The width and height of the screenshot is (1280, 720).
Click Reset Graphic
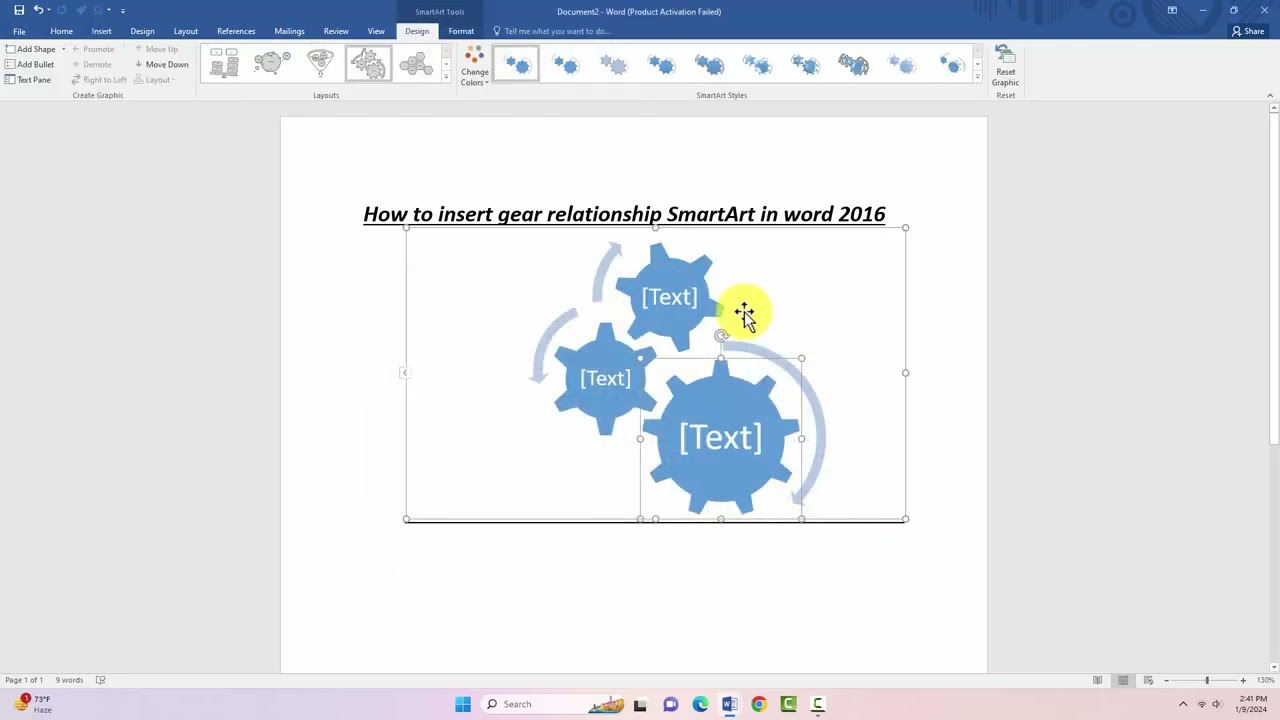coord(1005,66)
